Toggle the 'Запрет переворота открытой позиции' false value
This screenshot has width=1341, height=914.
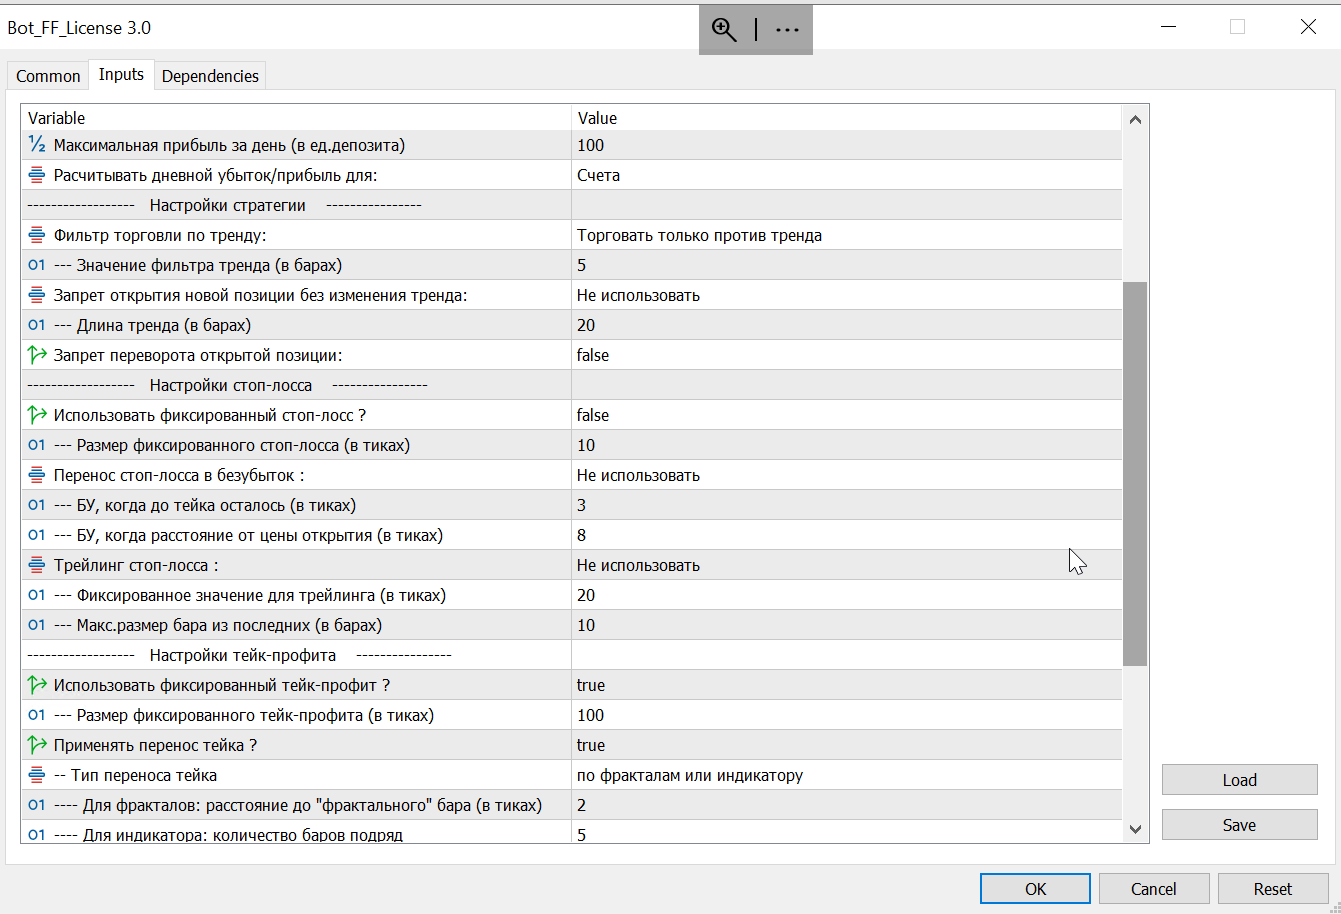pos(593,355)
